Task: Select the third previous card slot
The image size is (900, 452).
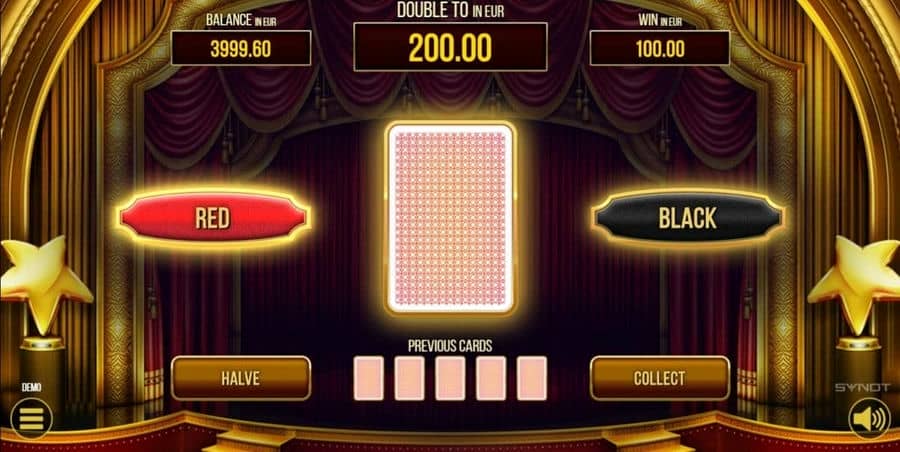Action: point(450,378)
